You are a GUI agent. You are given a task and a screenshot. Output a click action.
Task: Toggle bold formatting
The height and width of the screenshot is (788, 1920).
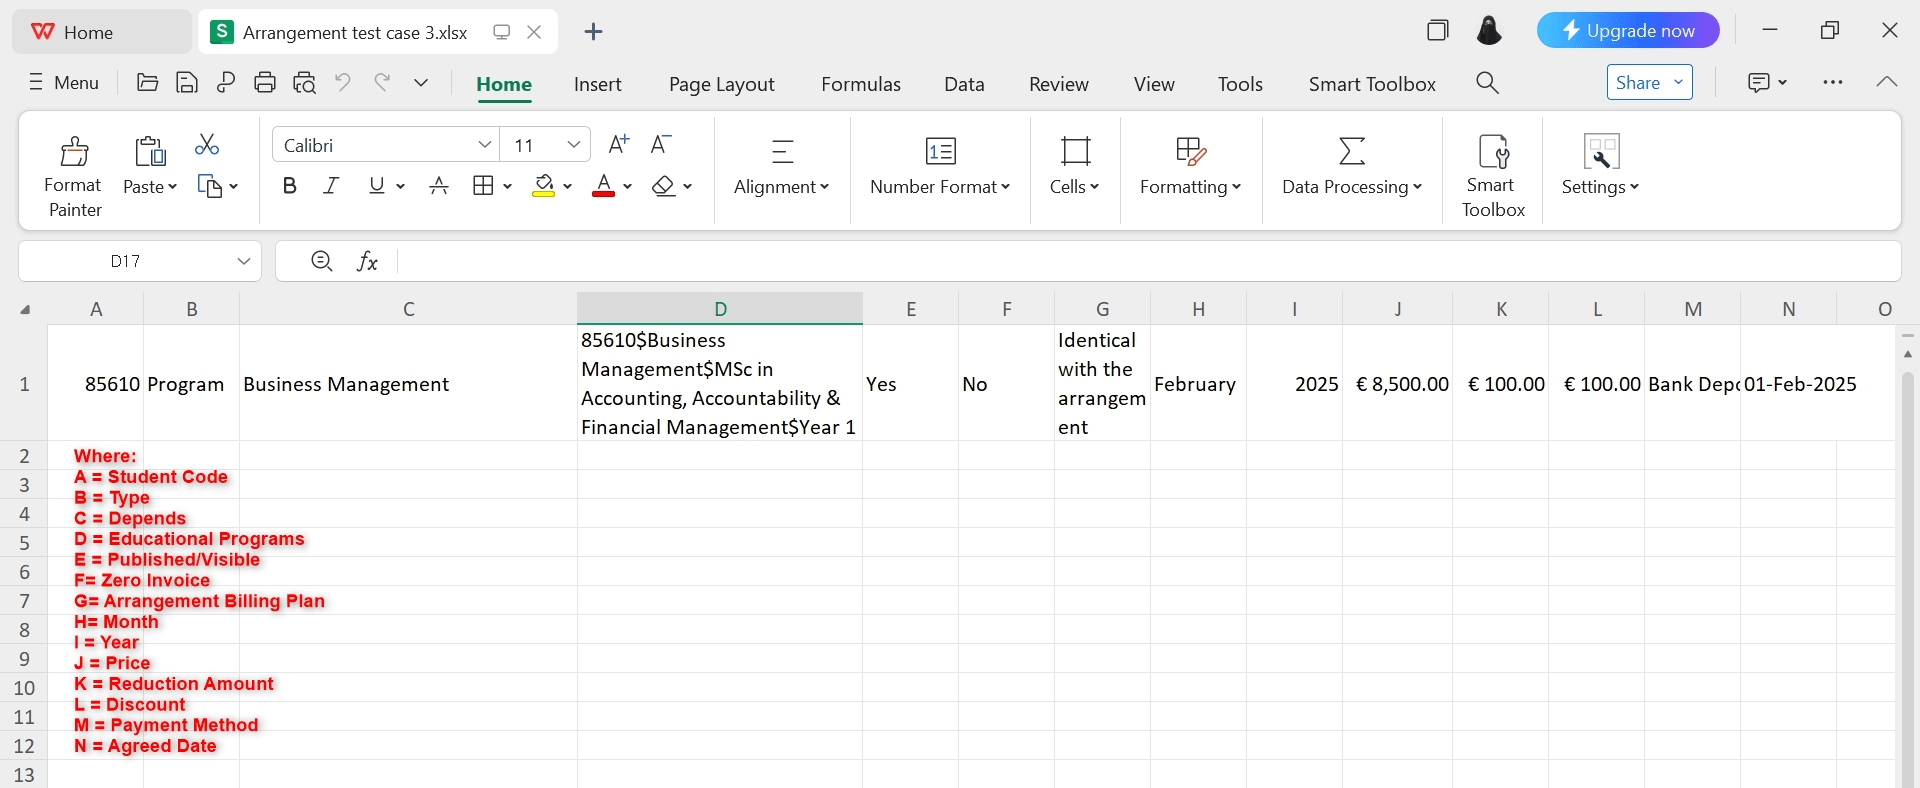290,186
